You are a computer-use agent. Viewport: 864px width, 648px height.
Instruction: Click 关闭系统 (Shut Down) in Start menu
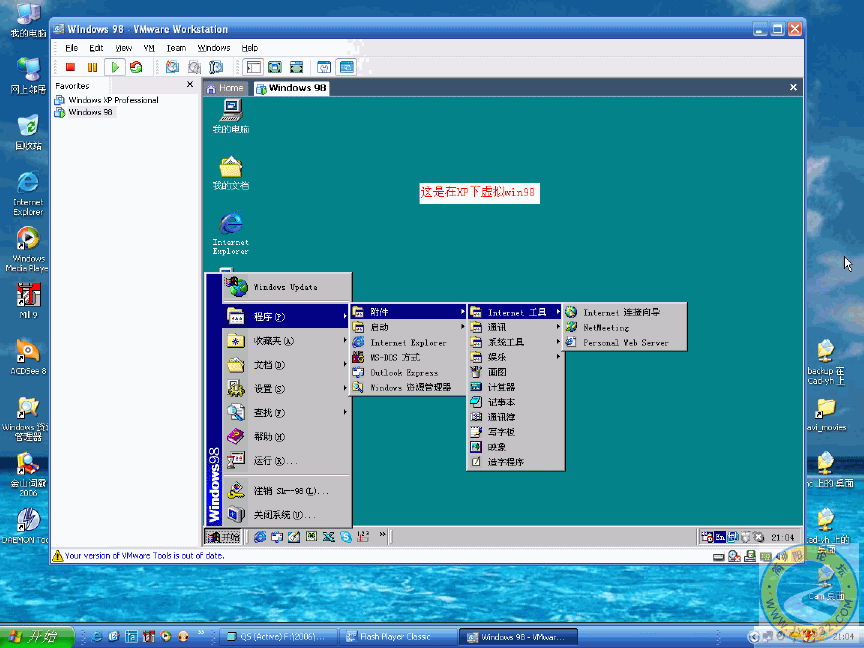click(287, 515)
